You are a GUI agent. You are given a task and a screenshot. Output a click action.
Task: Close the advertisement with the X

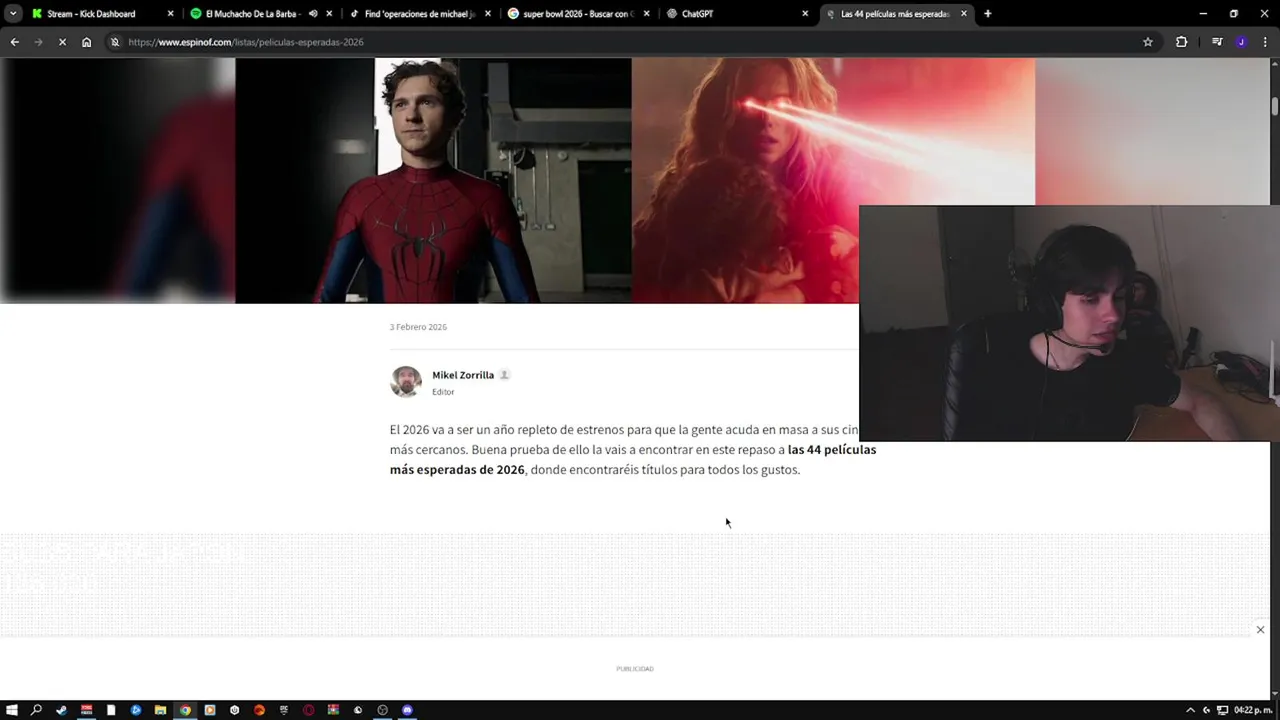pyautogui.click(x=1260, y=629)
